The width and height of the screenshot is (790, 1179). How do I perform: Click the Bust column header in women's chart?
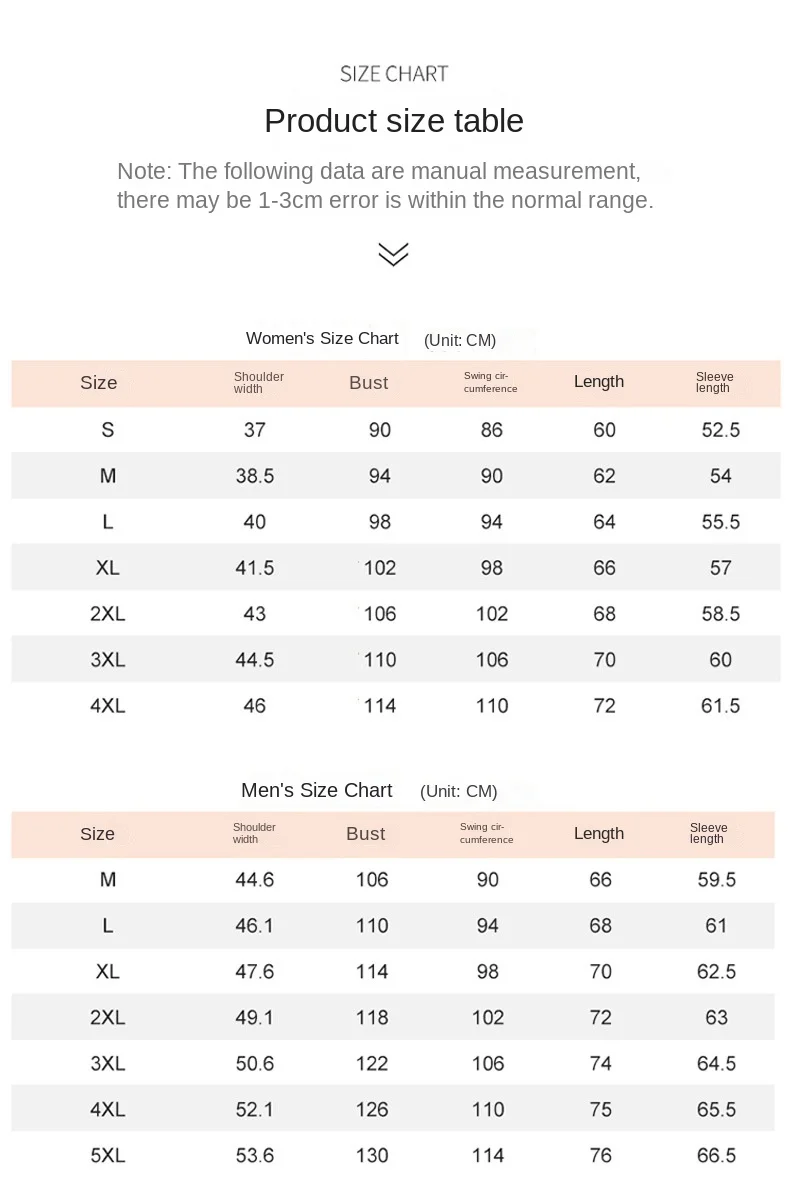(x=369, y=383)
